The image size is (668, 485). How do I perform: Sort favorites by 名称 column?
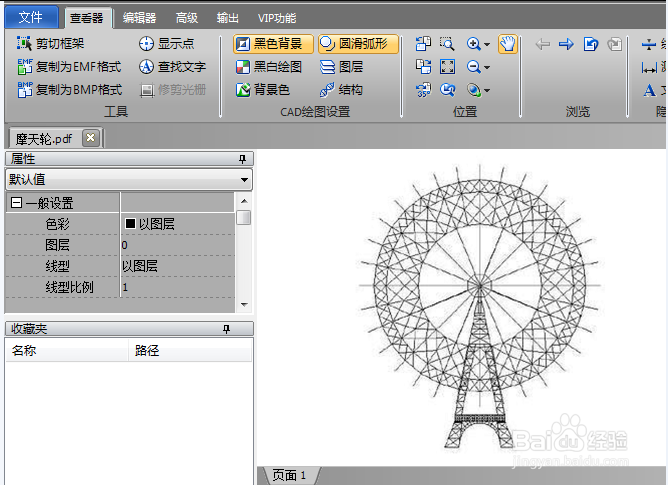pyautogui.click(x=67, y=350)
